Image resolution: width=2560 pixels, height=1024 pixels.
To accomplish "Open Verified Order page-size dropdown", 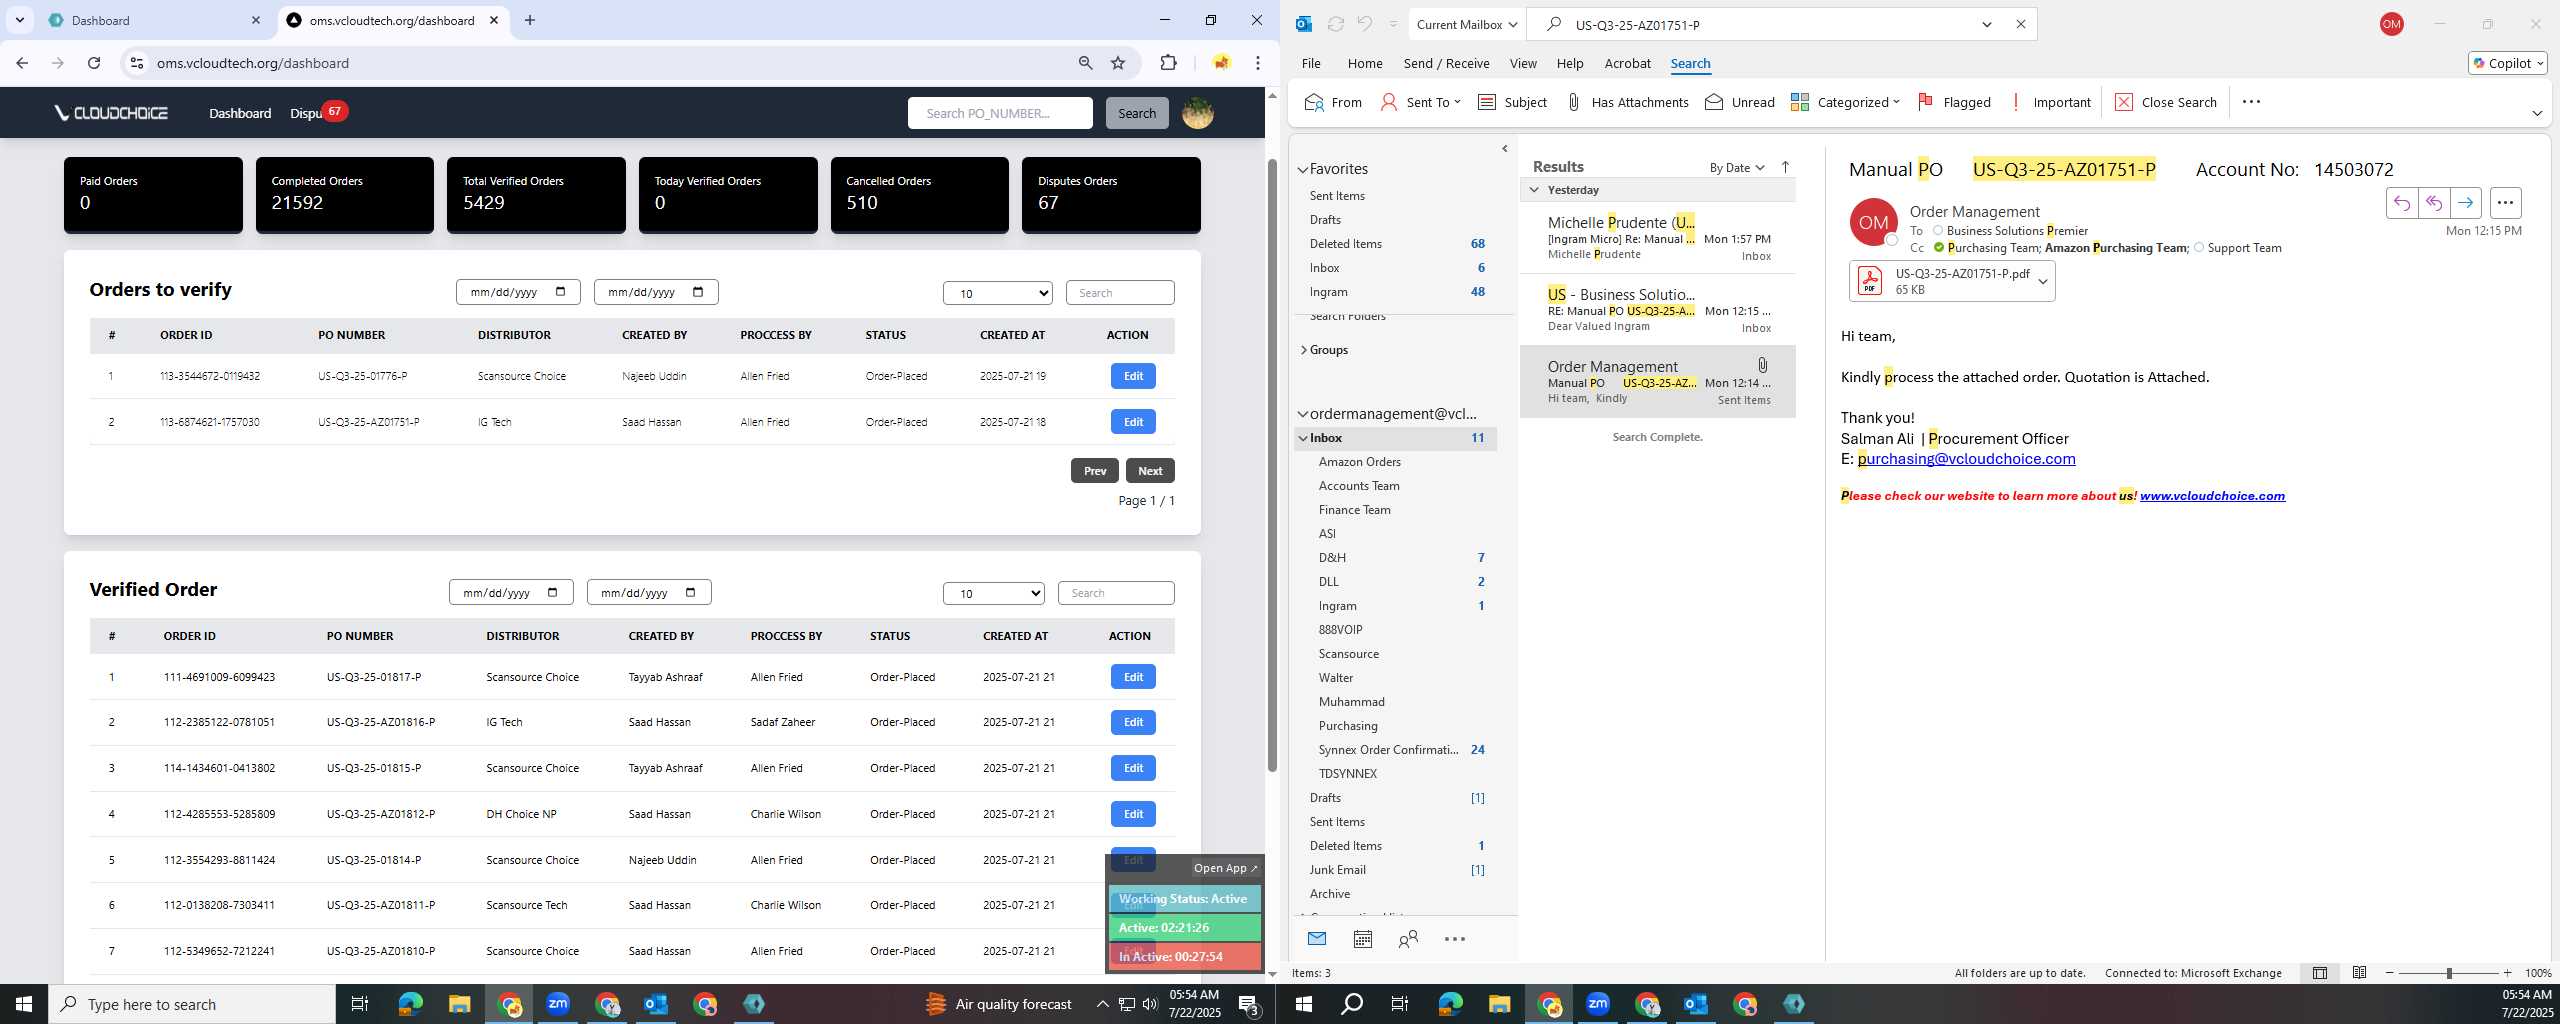I will tap(993, 593).
